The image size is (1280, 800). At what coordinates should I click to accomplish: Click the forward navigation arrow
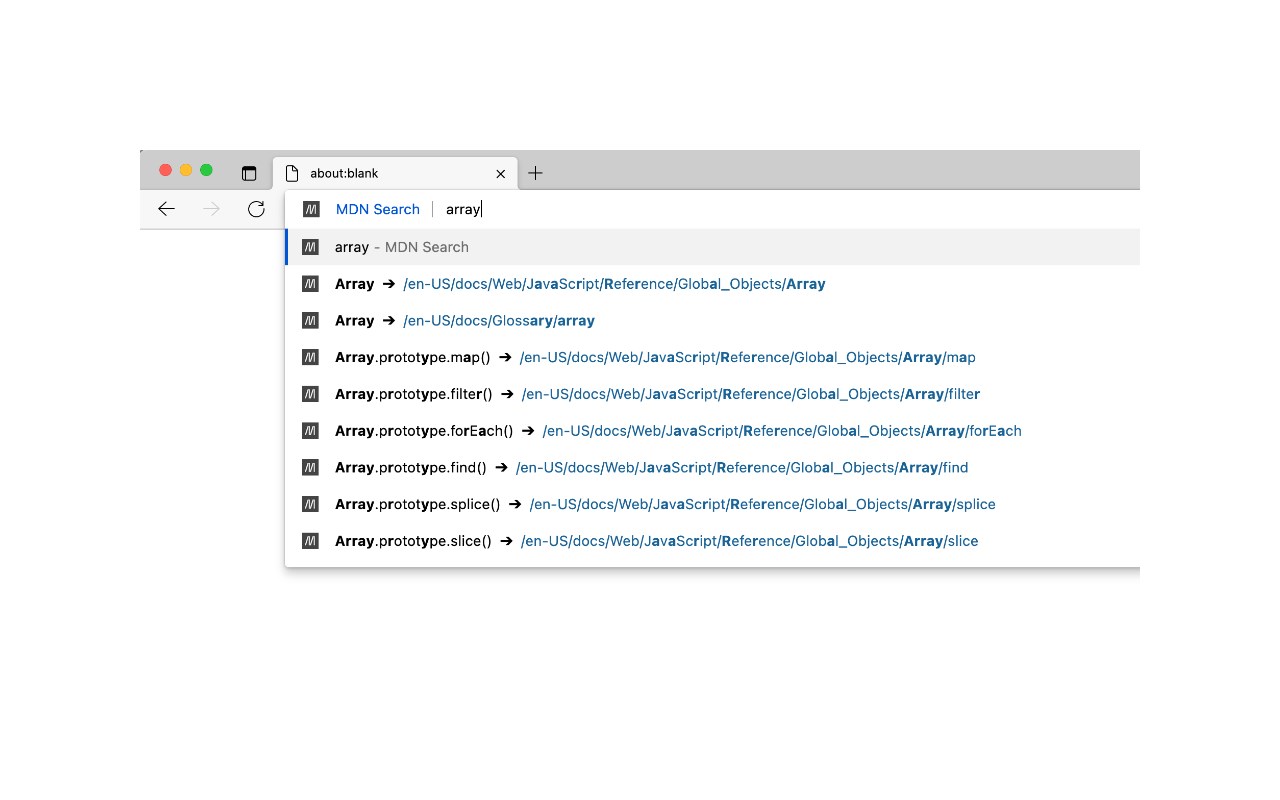tap(211, 209)
